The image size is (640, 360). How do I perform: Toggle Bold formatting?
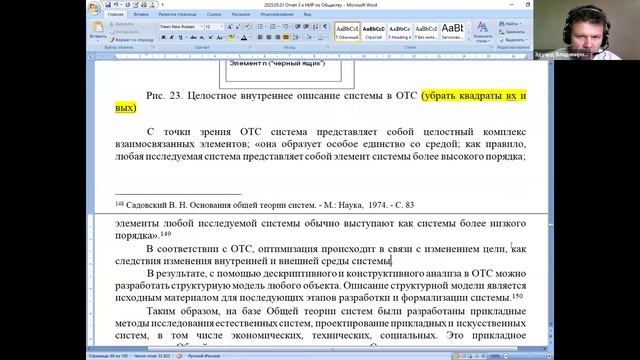pos(163,37)
